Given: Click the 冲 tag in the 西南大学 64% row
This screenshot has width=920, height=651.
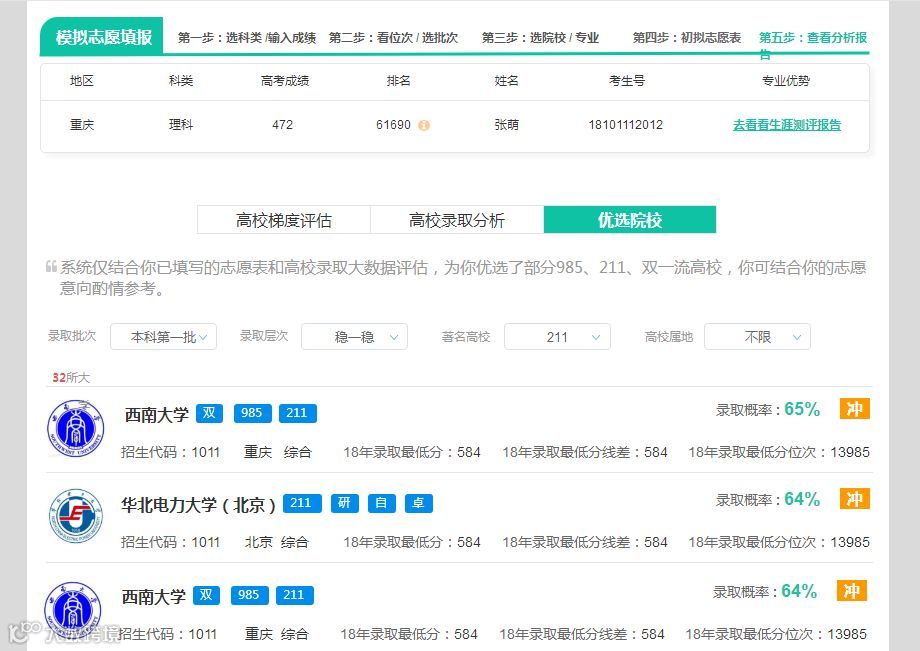Looking at the screenshot, I should coord(852,591).
